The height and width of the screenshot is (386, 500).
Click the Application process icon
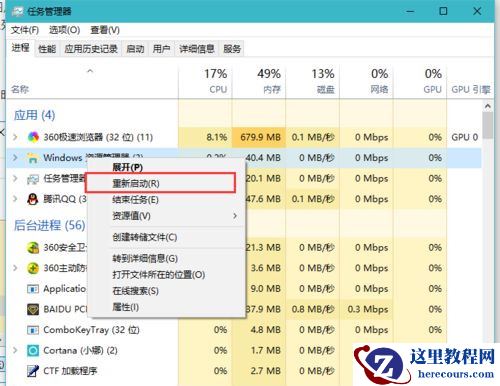tap(33, 289)
